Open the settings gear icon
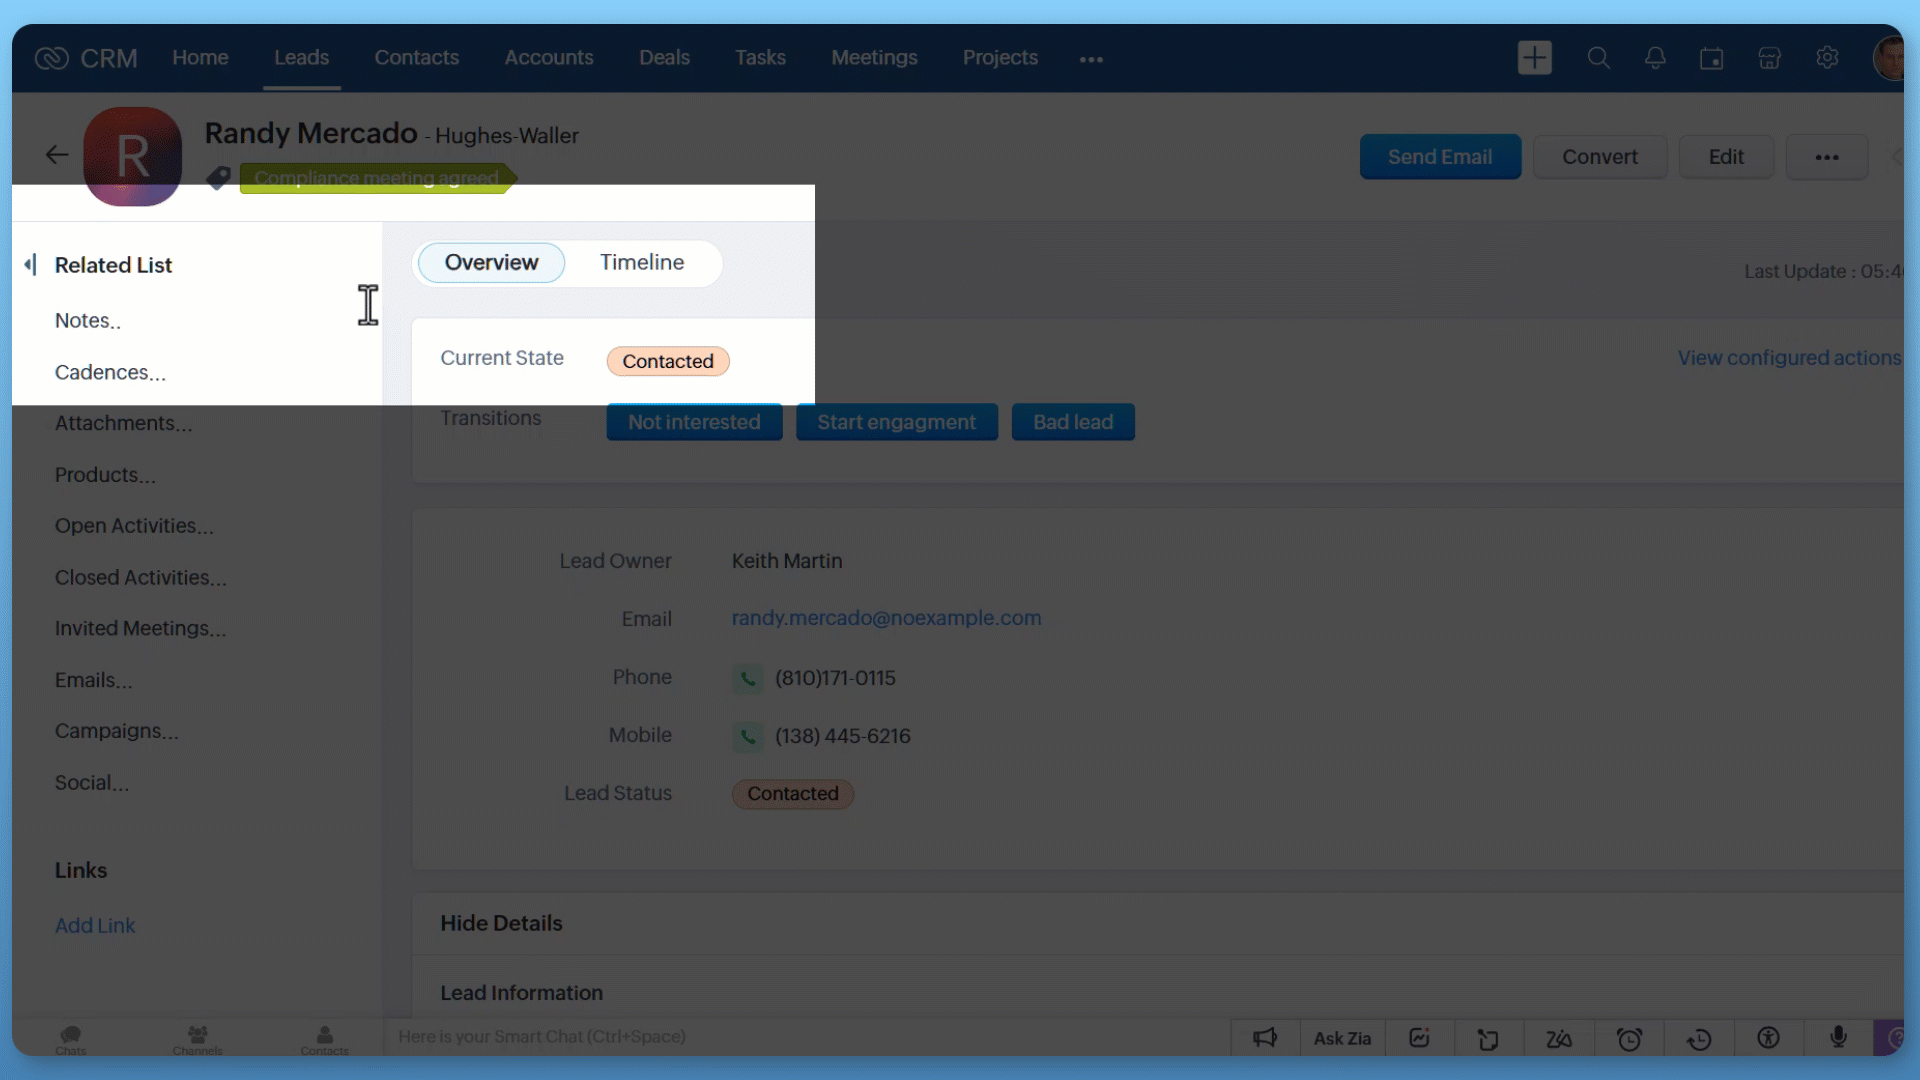1920x1080 pixels. tap(1827, 58)
